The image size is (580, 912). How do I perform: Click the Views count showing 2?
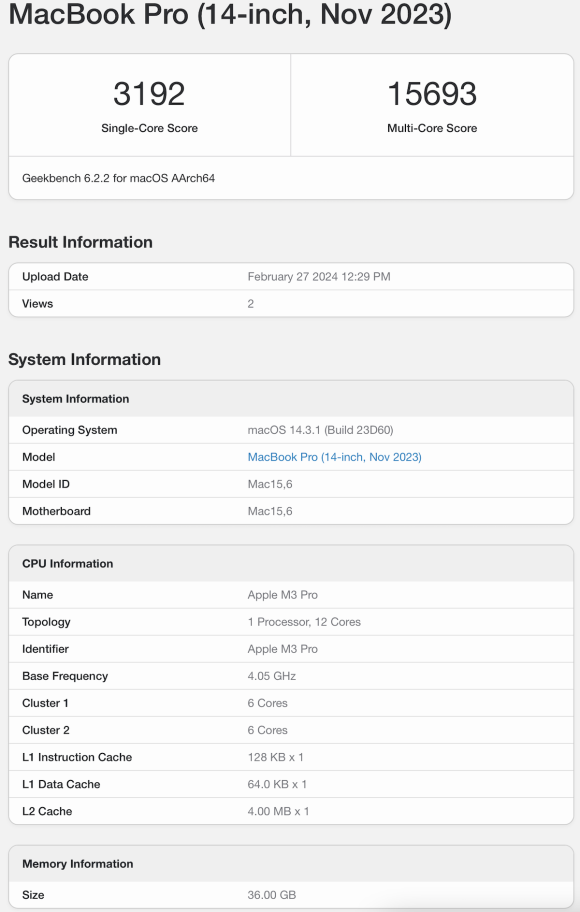tap(251, 303)
